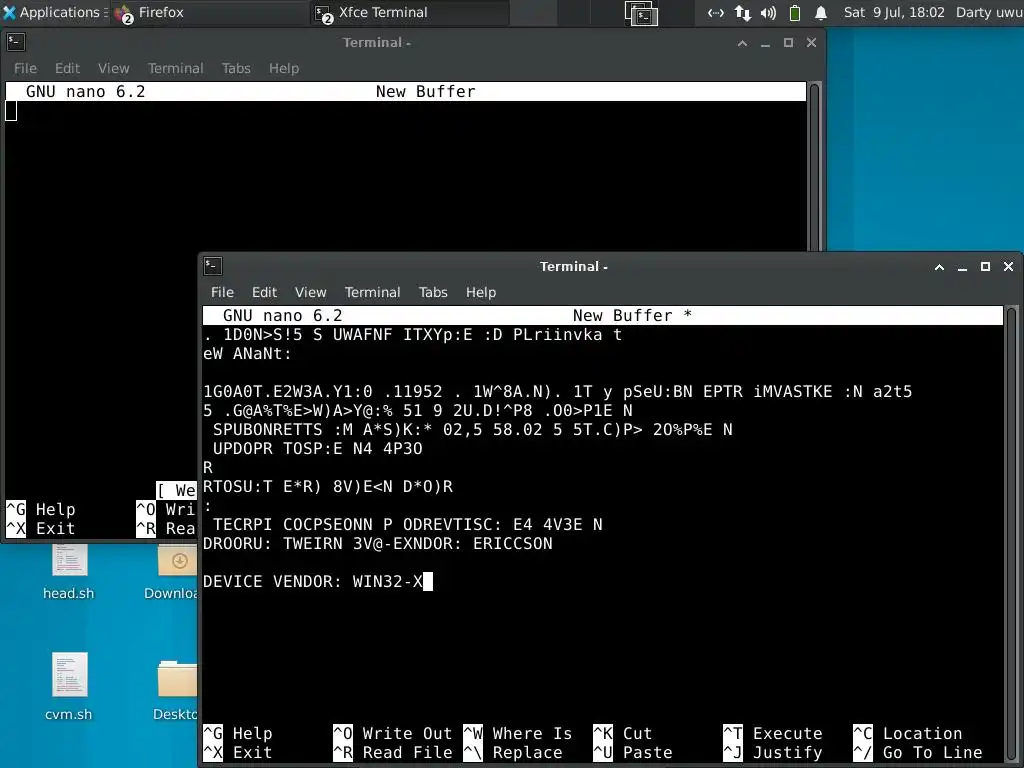Open Tabs menu in the front terminal
Screen dimensions: 1024x768
433,292
